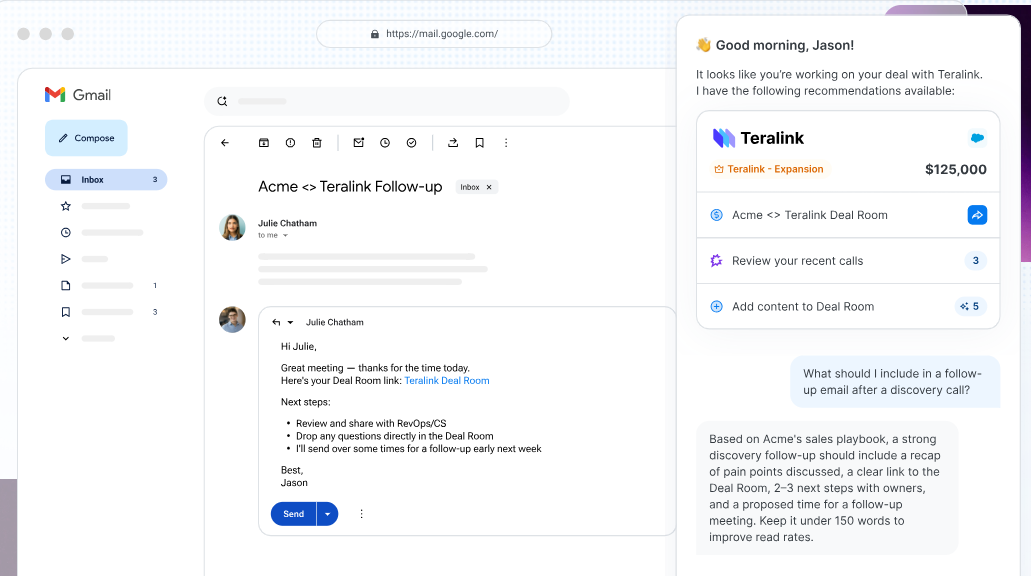Click the follow-up email question bubble
1031x576 pixels.
pos(895,381)
